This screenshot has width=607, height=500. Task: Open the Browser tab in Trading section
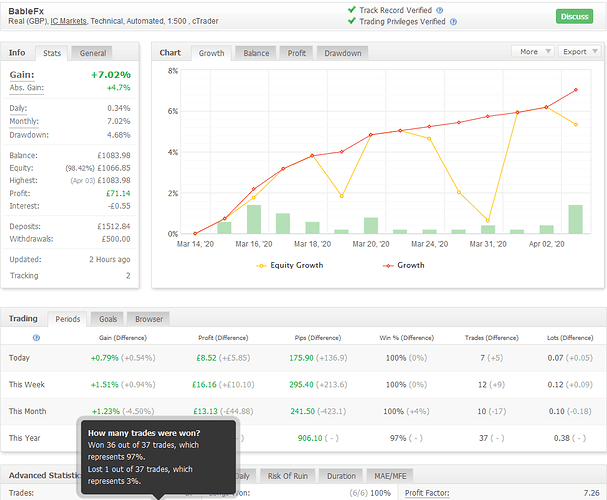click(x=148, y=319)
